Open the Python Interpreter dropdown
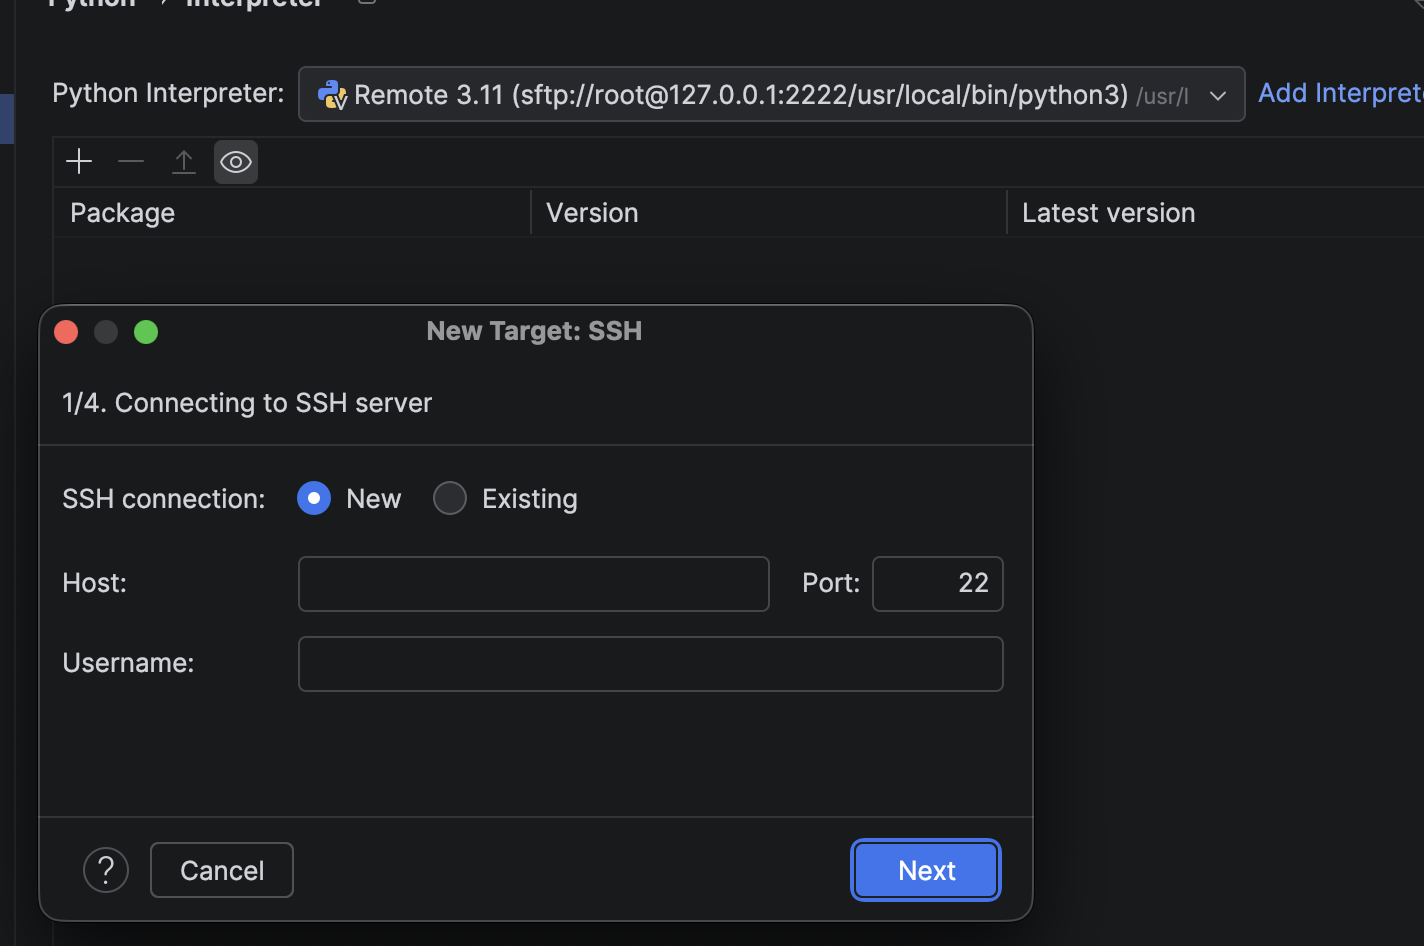1424x946 pixels. coord(770,94)
